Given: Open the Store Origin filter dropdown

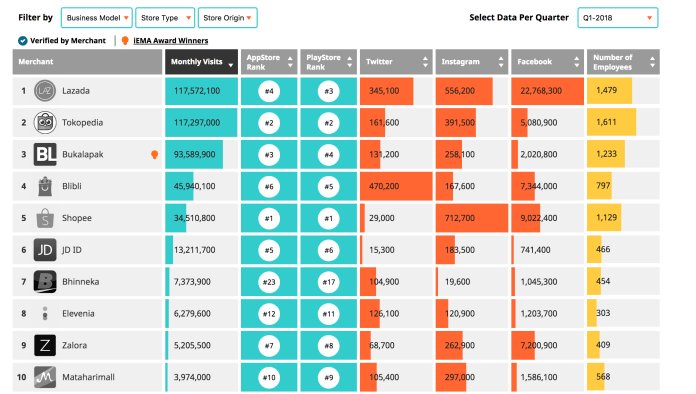Looking at the screenshot, I should pos(227,18).
